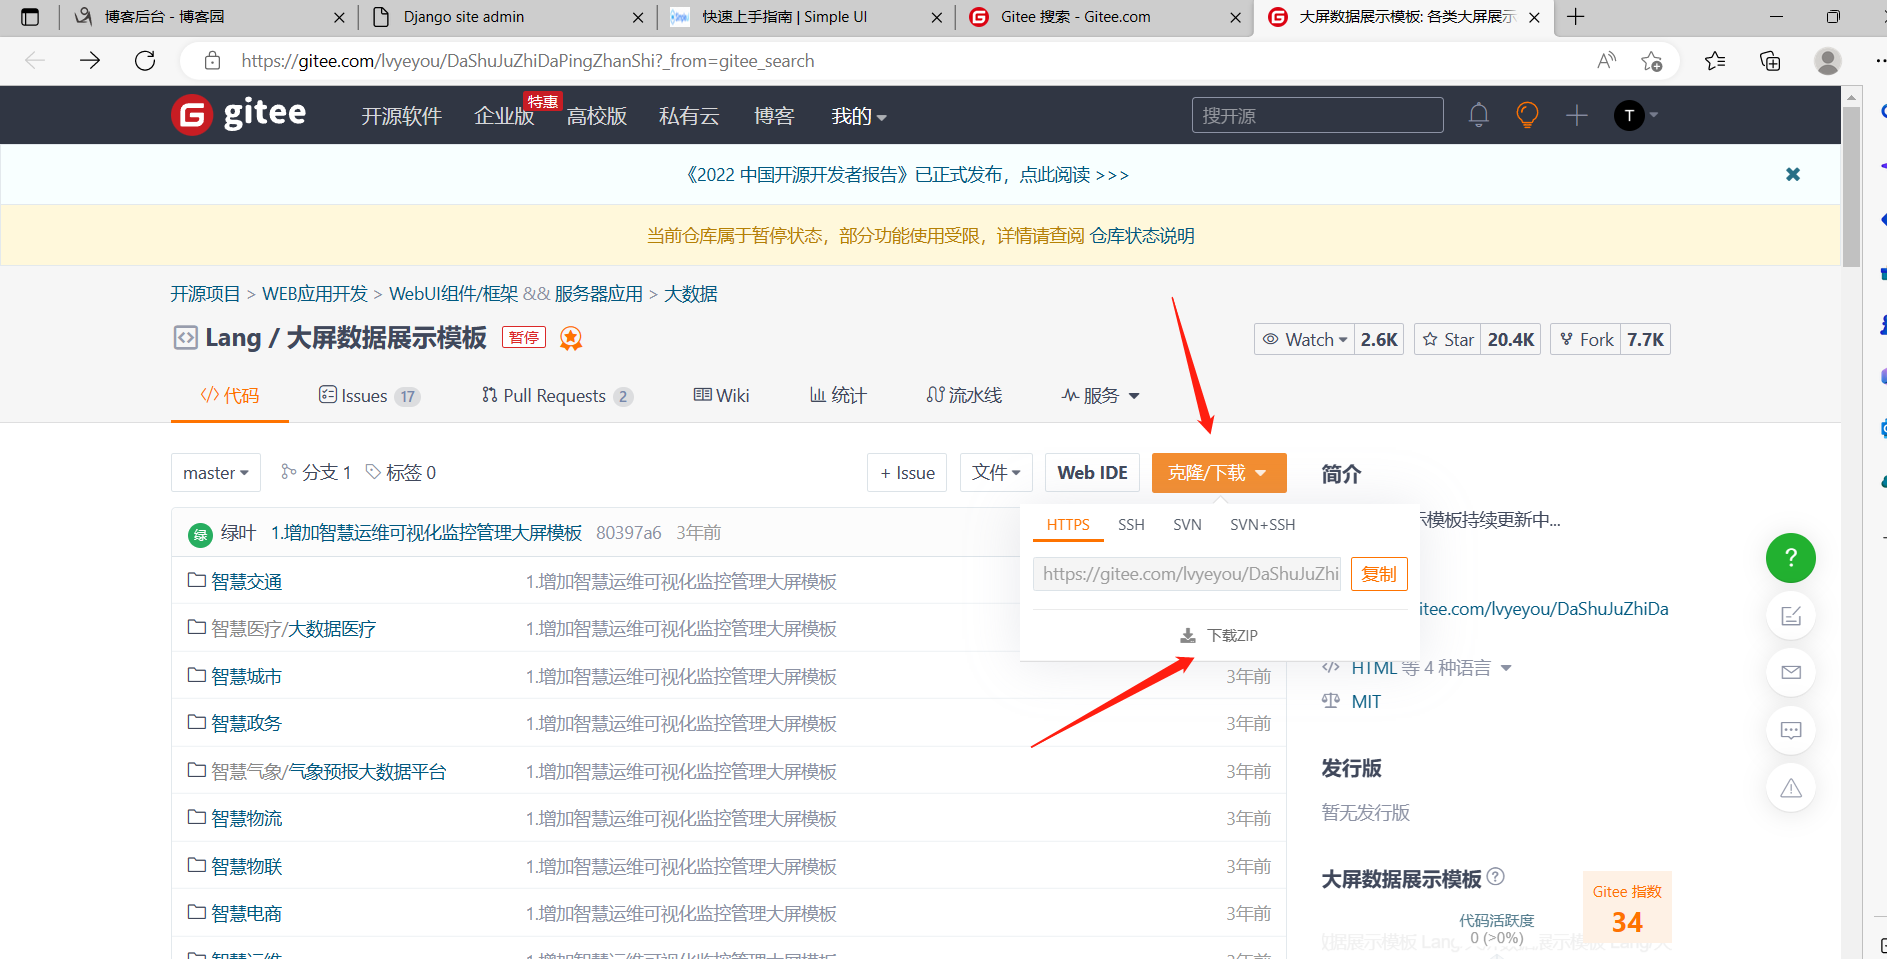This screenshot has height=959, width=1887.
Task: Switch to the Pull Requests tab
Action: coord(557,396)
